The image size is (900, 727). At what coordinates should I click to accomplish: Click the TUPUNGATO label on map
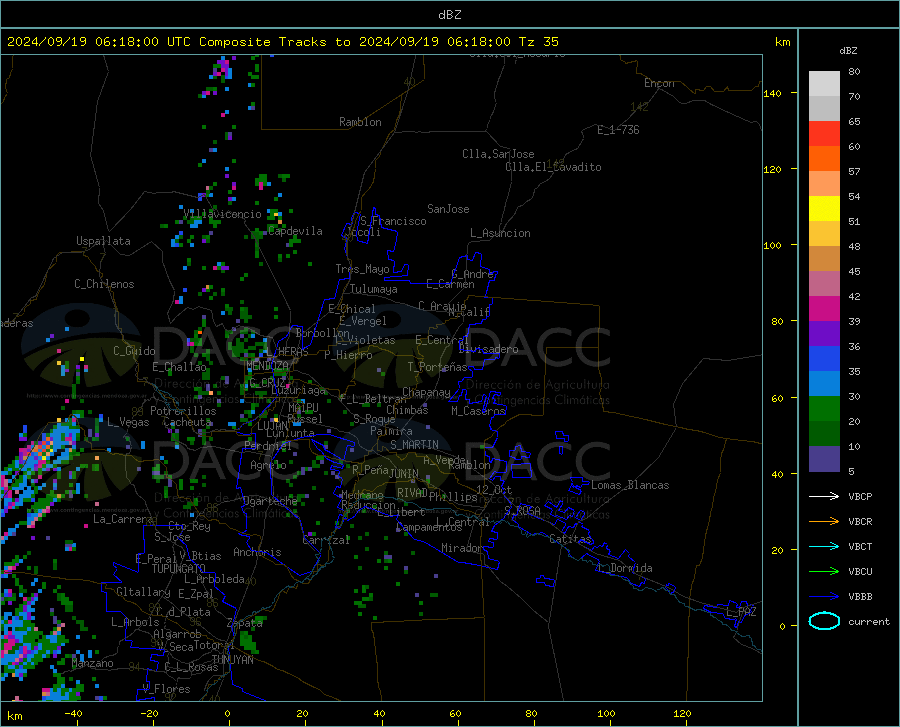(179, 569)
